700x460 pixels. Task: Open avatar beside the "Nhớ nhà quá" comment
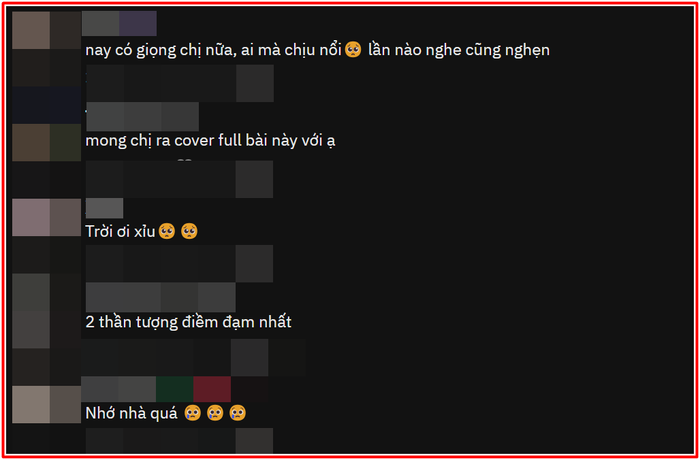[31, 405]
